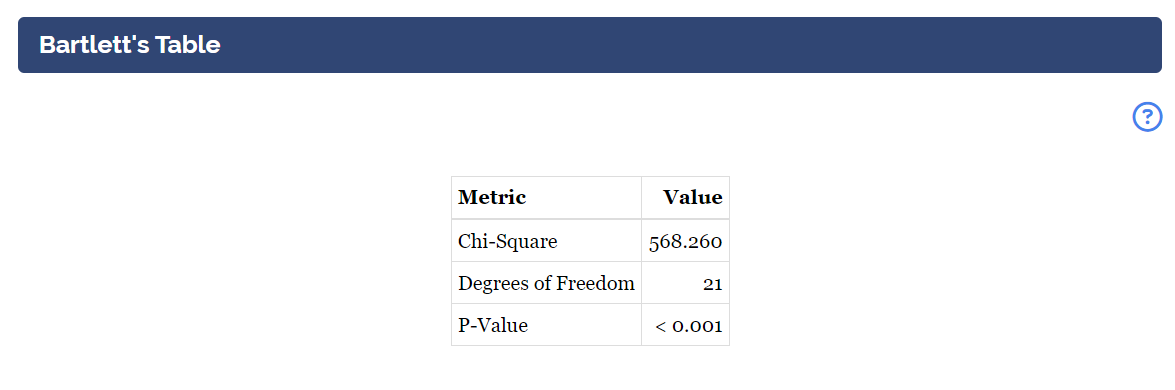Click the Chi-Square row label
The width and height of the screenshot is (1175, 390).
point(508,242)
